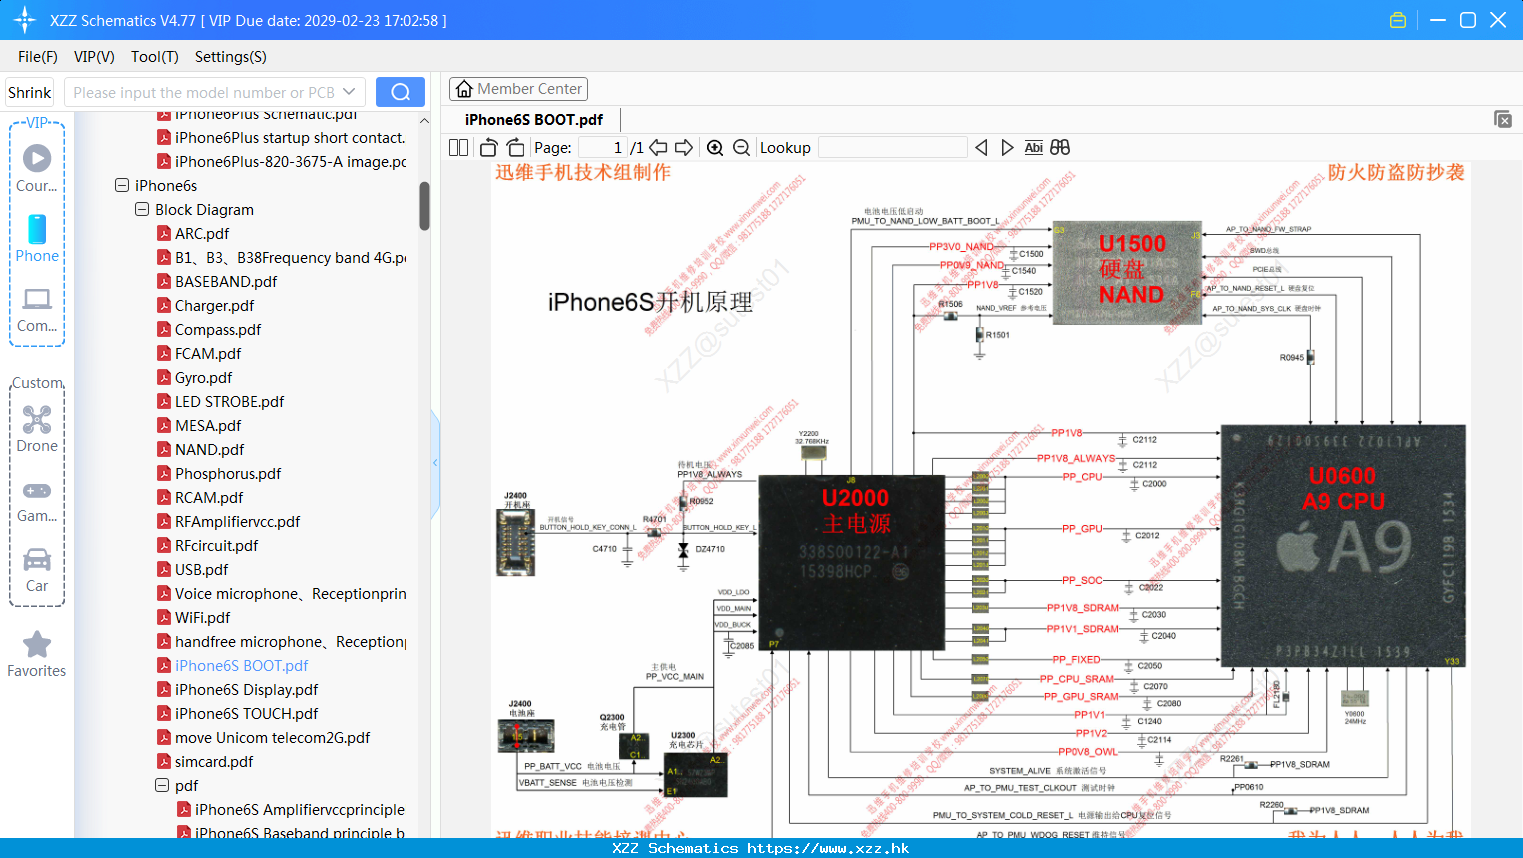
Task: Toggle the two-page layout view icon
Action: 458,147
